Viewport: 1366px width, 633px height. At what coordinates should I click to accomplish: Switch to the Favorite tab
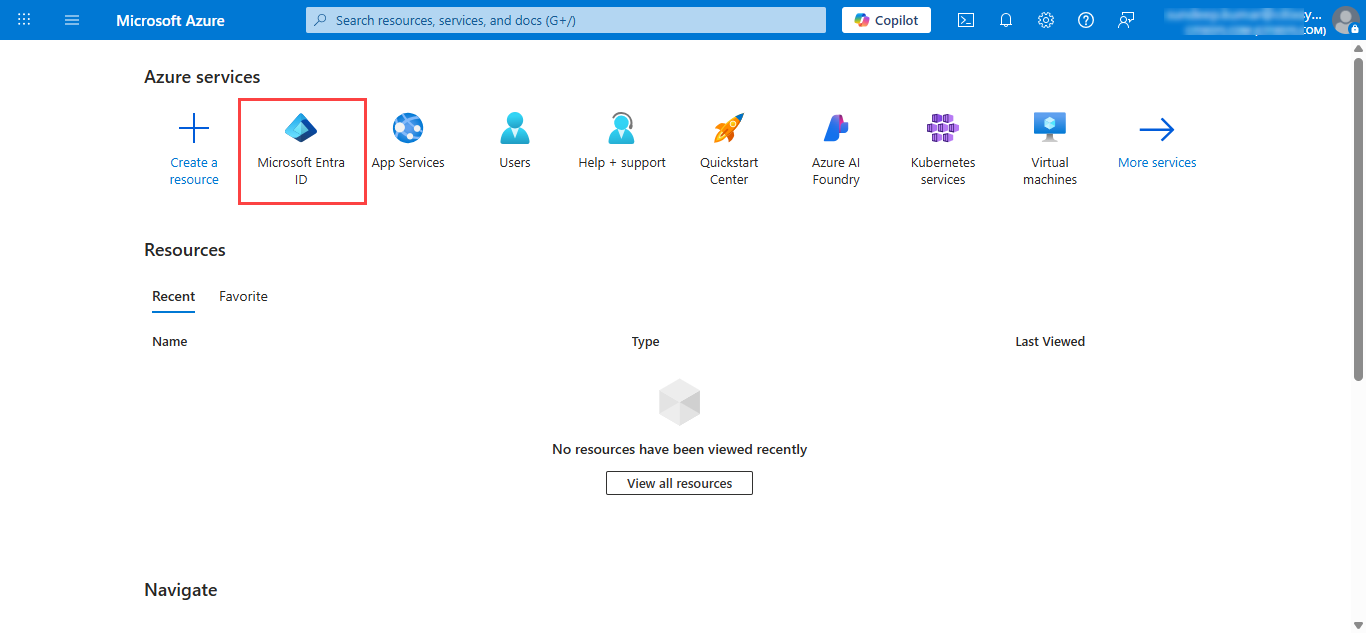[x=243, y=296]
